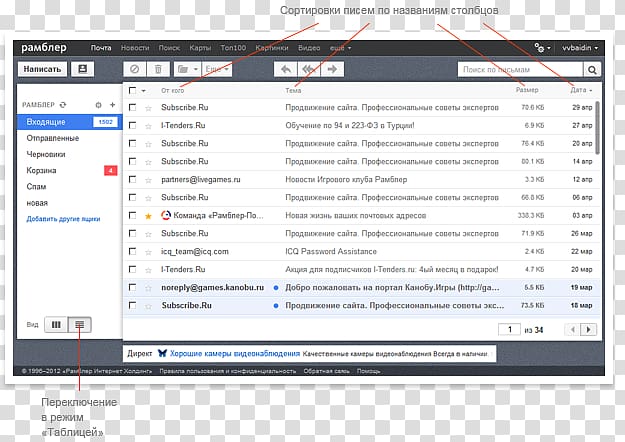The image size is (625, 442).
Task: Open the Спам folder
Action: (x=36, y=187)
